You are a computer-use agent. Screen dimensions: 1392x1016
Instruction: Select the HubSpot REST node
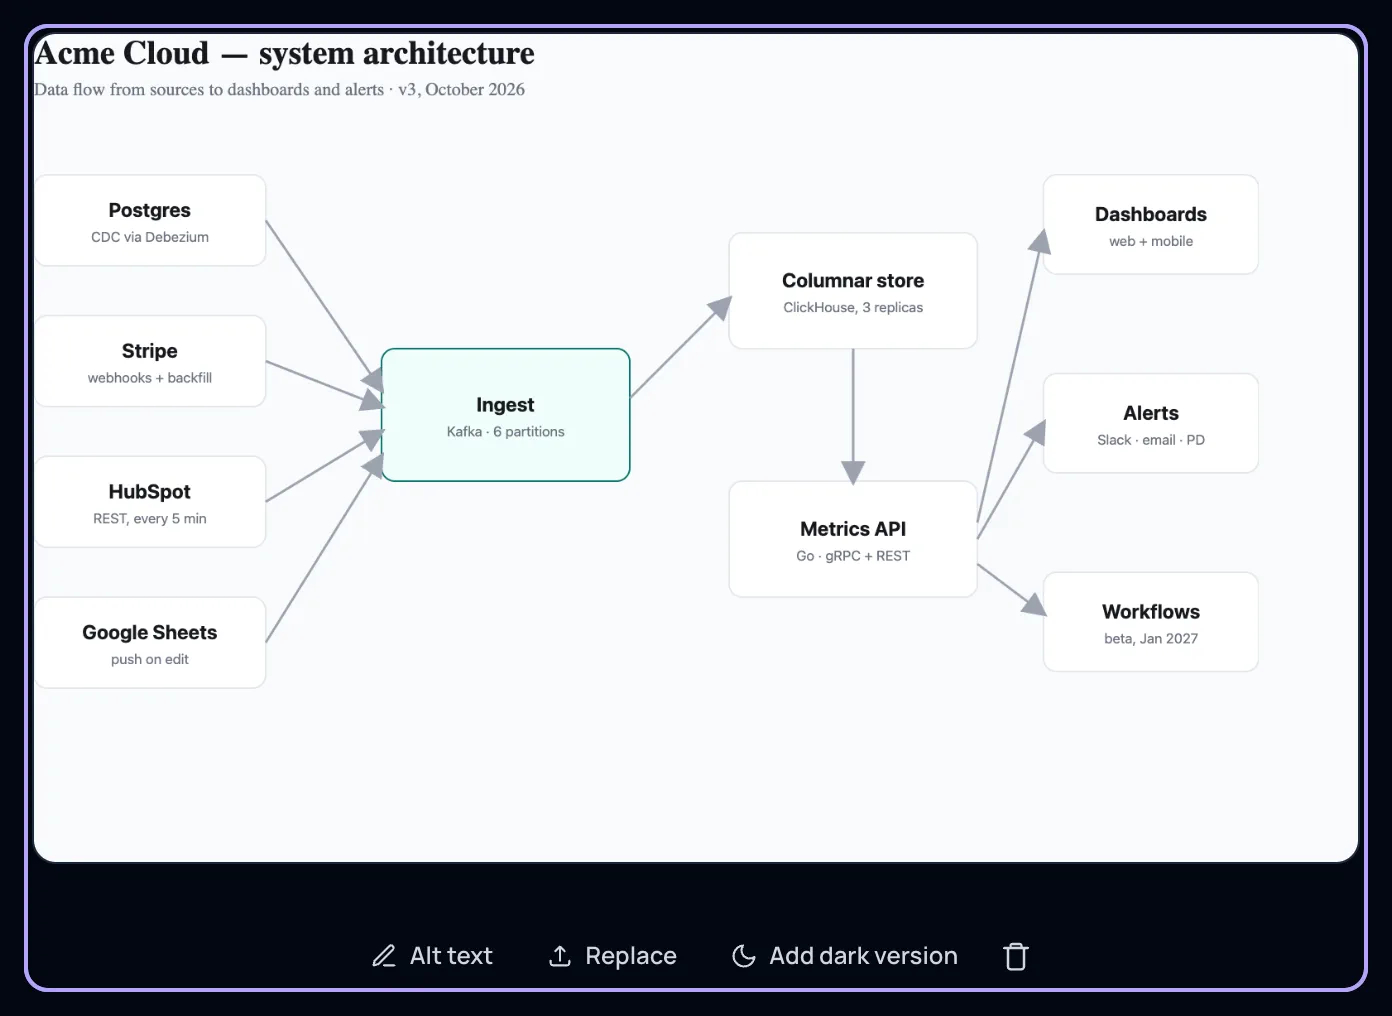tap(150, 502)
